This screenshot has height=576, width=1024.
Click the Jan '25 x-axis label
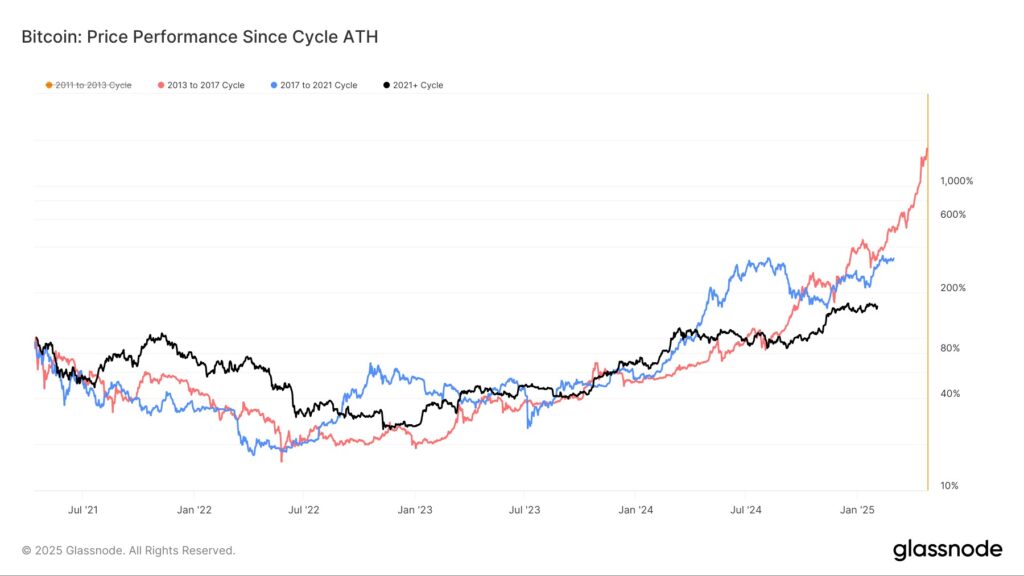pos(857,509)
